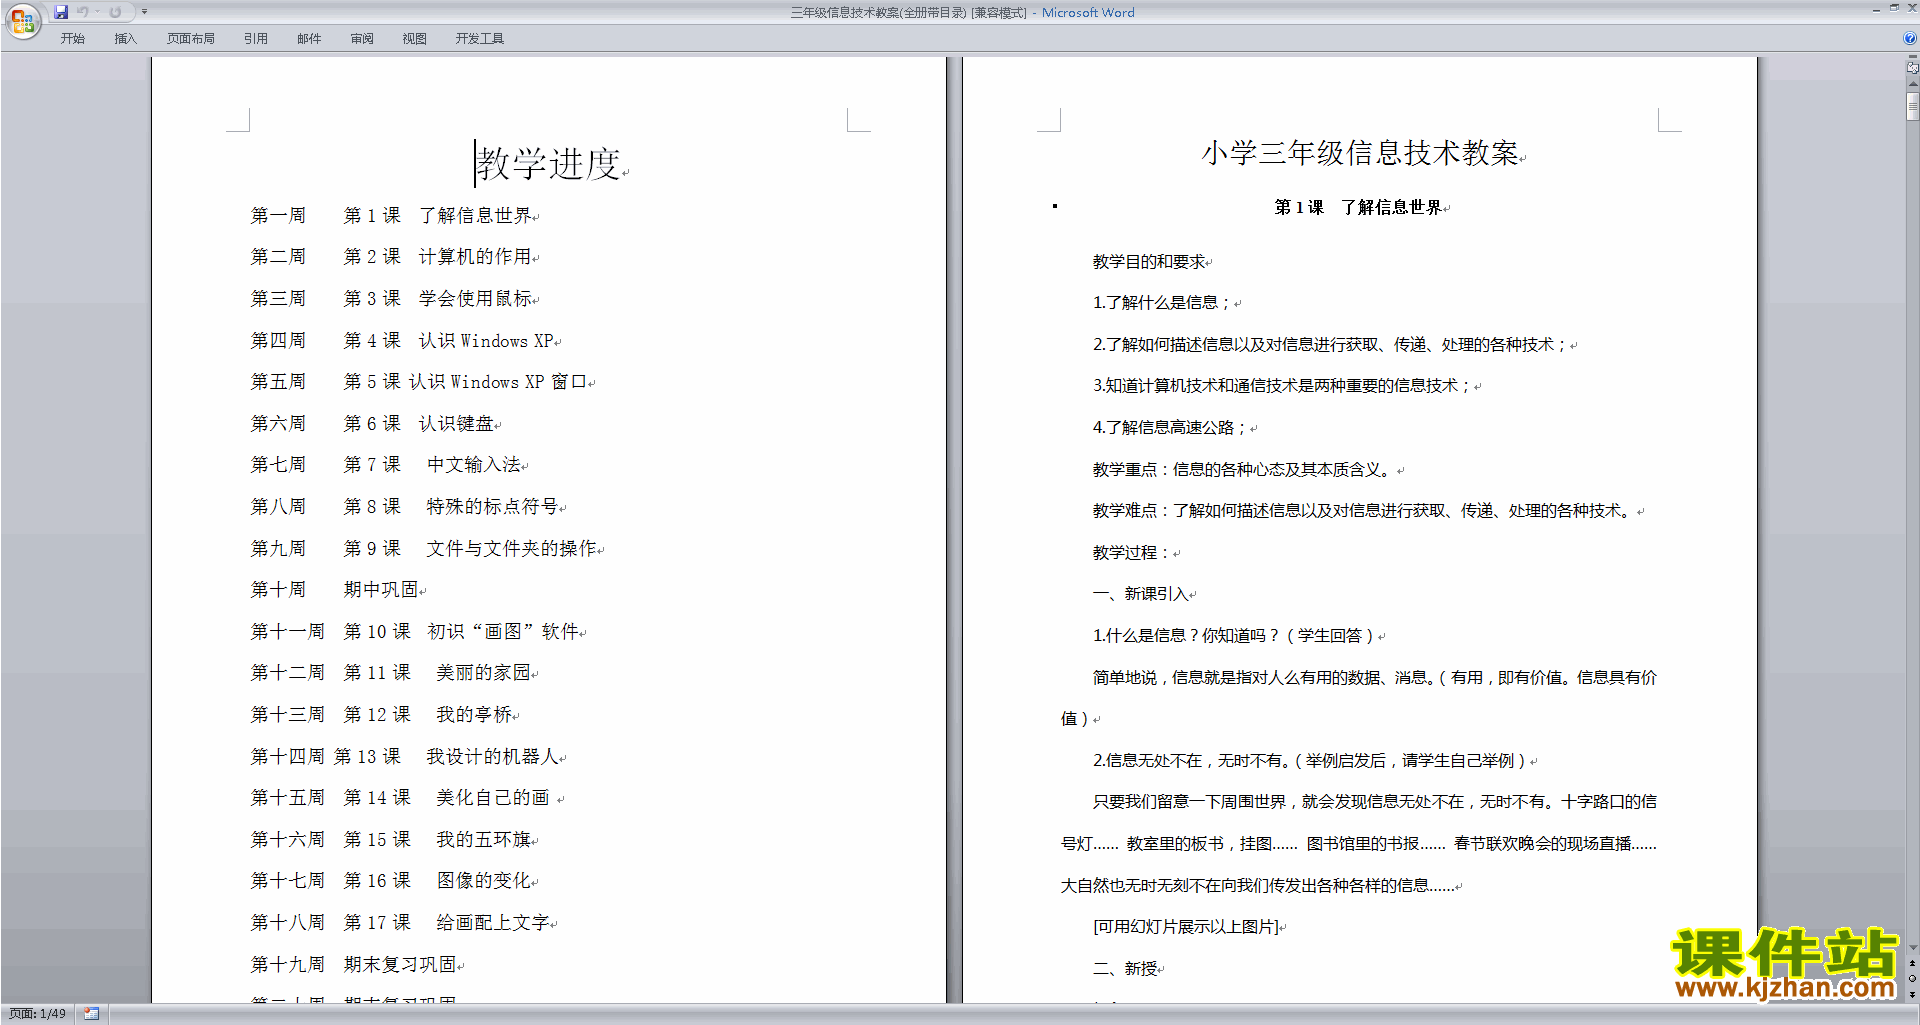
Task: Undo the last action
Action: [83, 12]
